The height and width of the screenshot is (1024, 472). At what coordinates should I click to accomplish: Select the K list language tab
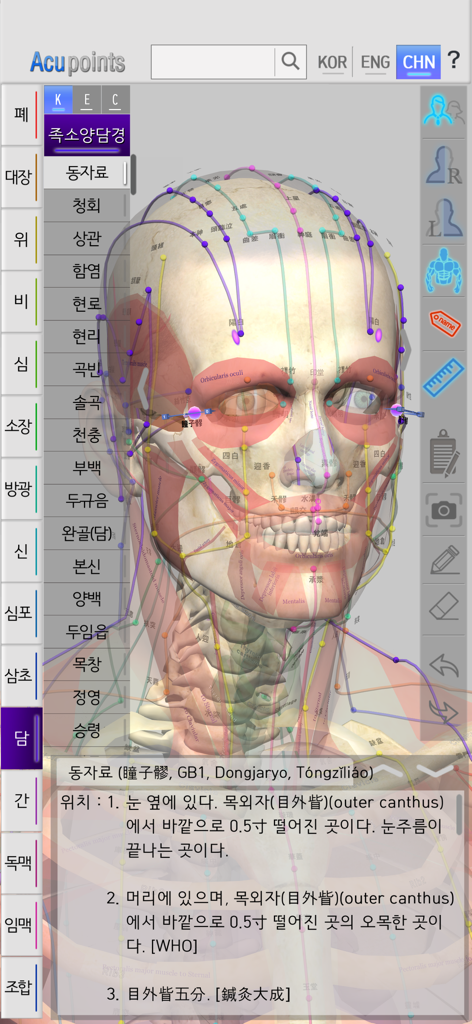coord(58,101)
